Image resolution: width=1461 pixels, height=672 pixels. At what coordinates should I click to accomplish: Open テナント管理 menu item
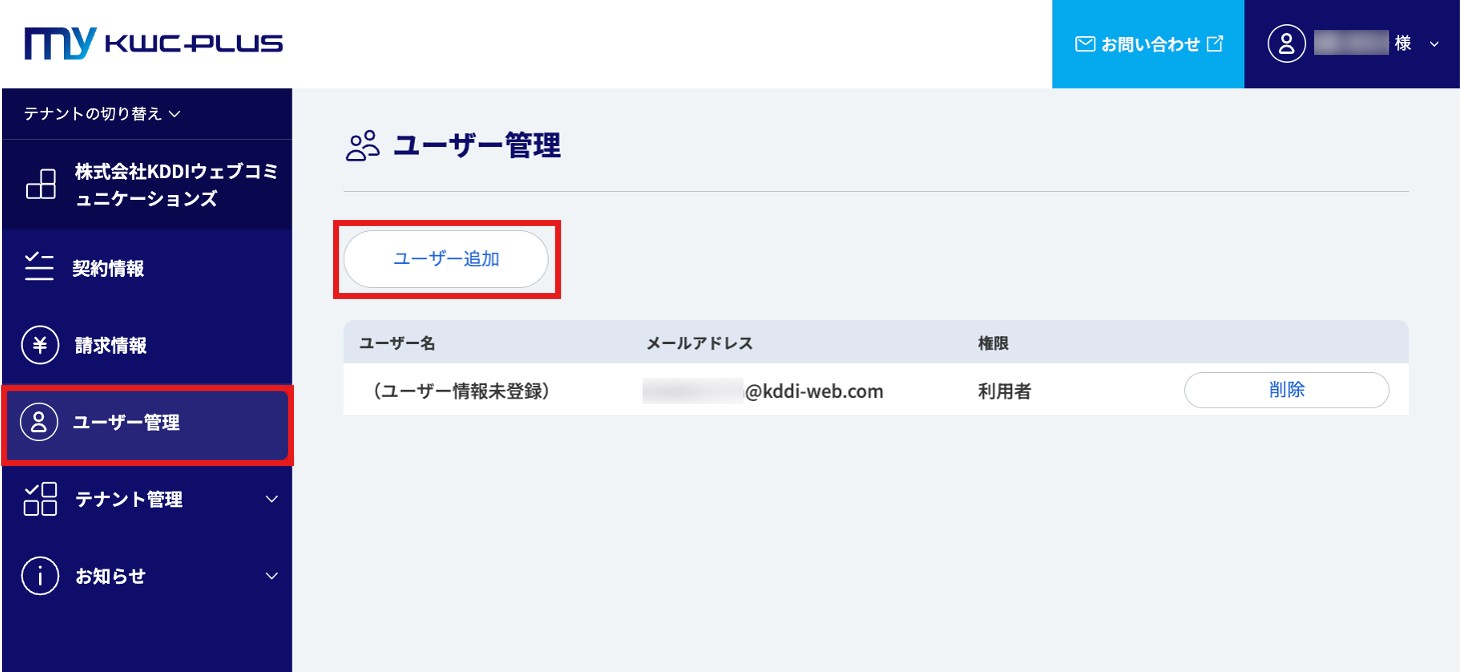pyautogui.click(x=146, y=499)
